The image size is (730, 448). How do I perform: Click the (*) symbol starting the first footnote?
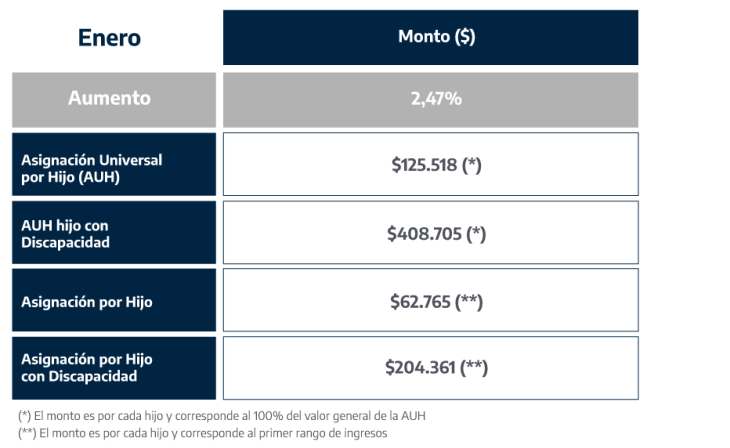[x=25, y=416]
